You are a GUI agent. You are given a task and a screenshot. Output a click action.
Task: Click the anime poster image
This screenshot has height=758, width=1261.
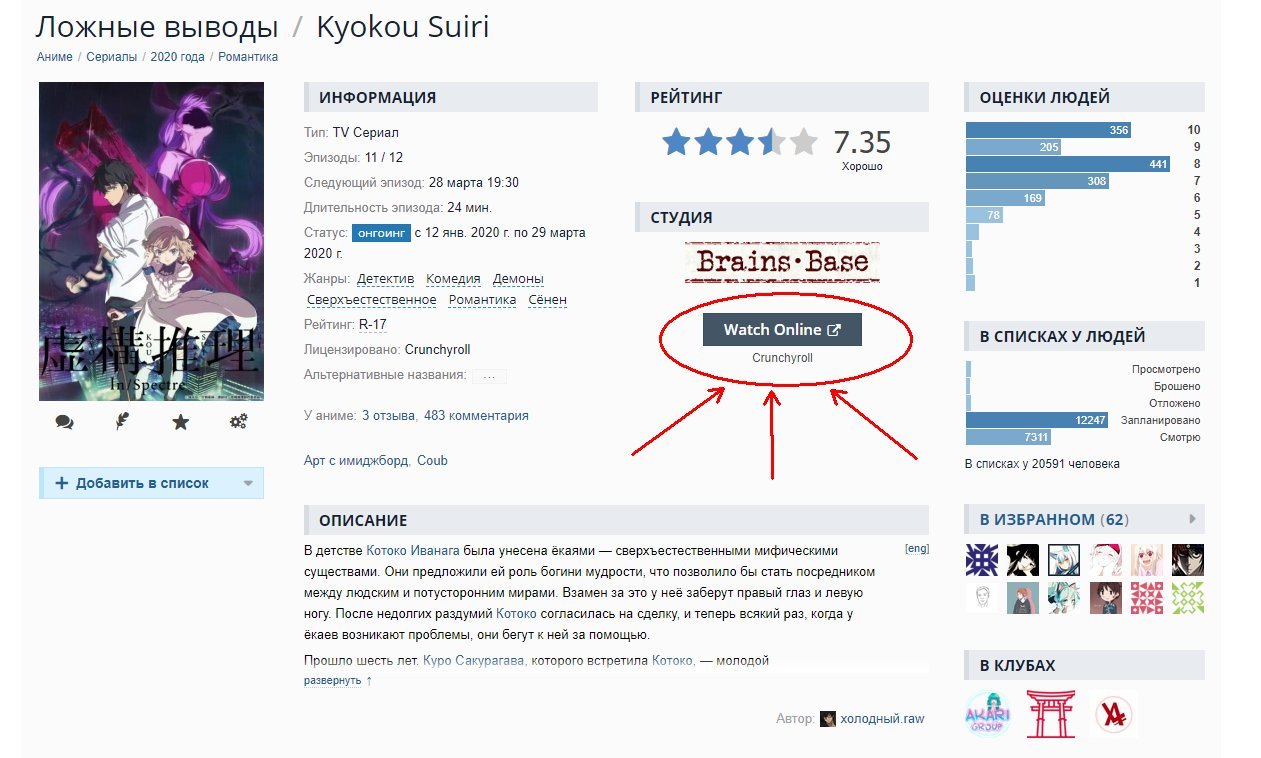[x=151, y=241]
